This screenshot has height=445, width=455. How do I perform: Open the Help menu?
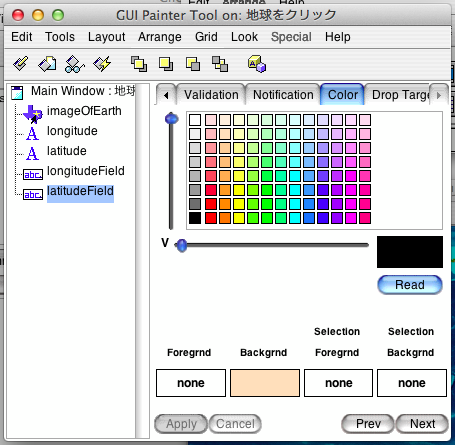338,37
